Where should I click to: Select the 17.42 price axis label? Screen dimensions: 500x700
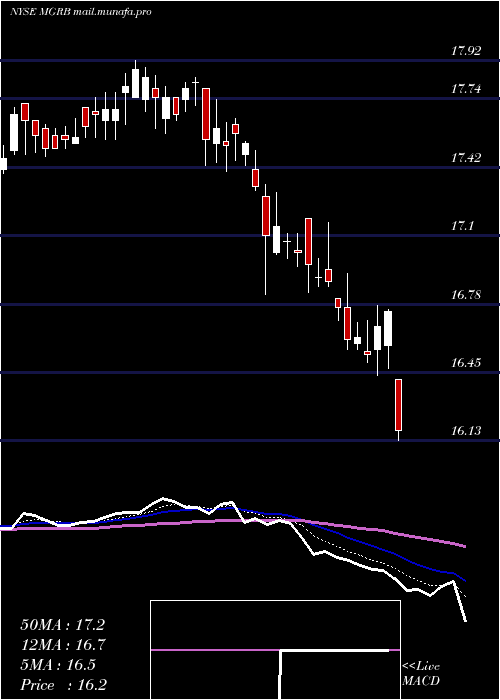point(466,158)
